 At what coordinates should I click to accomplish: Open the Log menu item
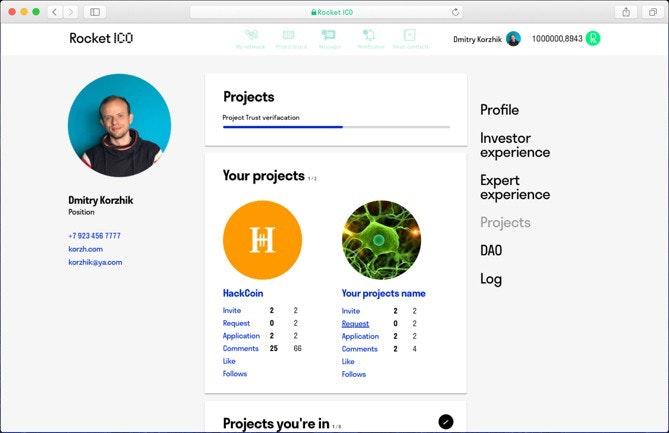490,279
